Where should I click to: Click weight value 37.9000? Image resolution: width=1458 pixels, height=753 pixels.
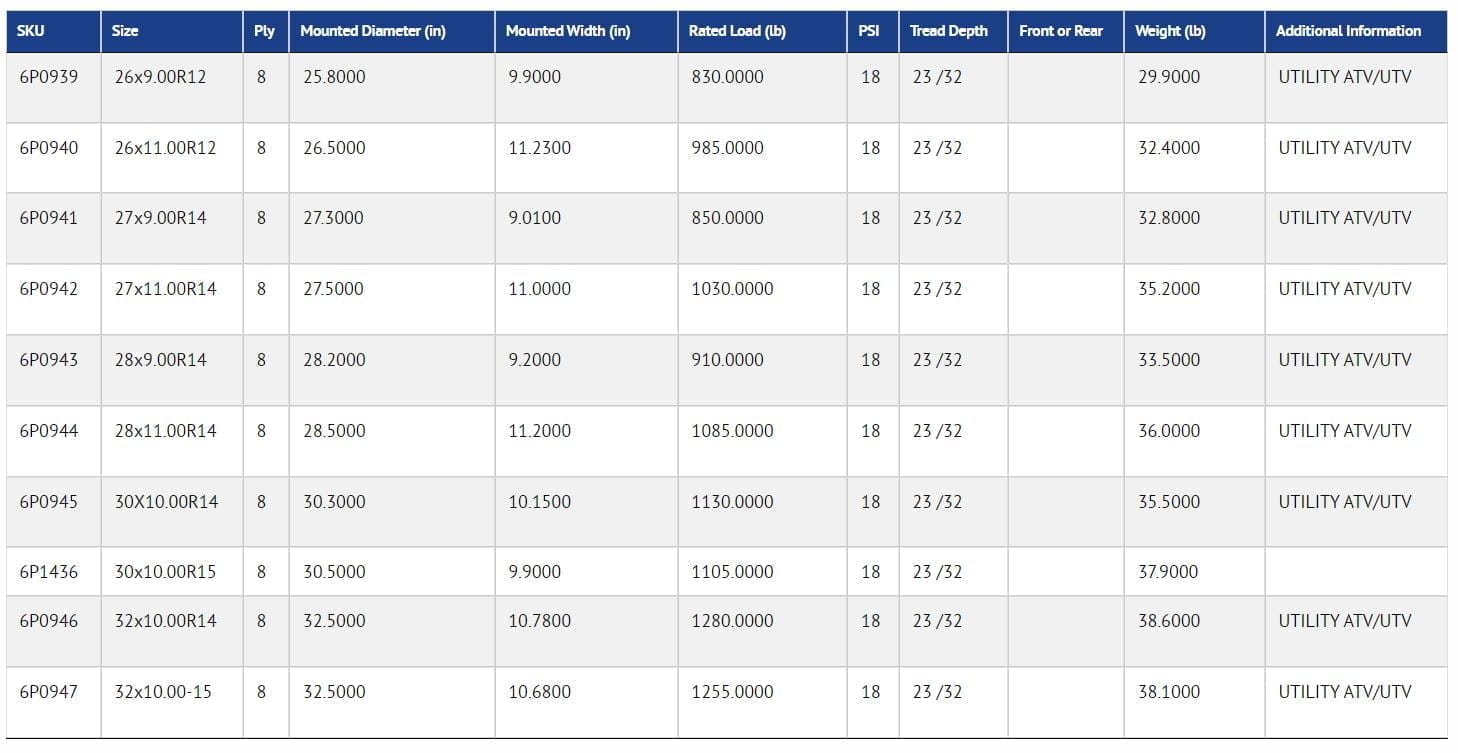pos(1168,572)
